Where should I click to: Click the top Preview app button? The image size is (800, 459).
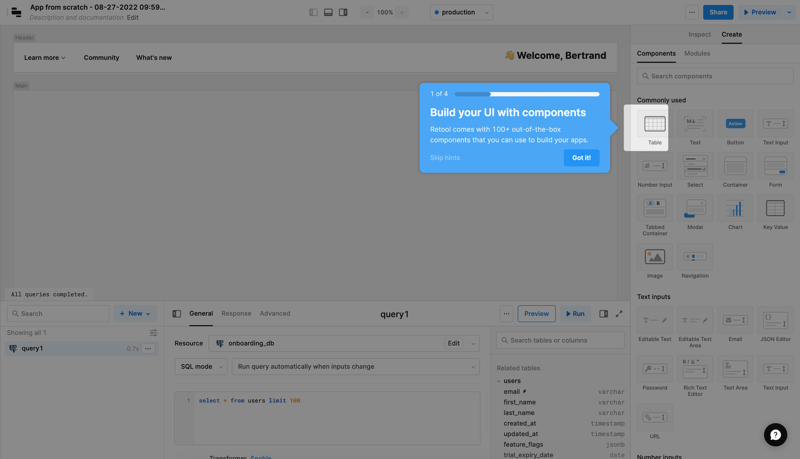[x=760, y=12]
